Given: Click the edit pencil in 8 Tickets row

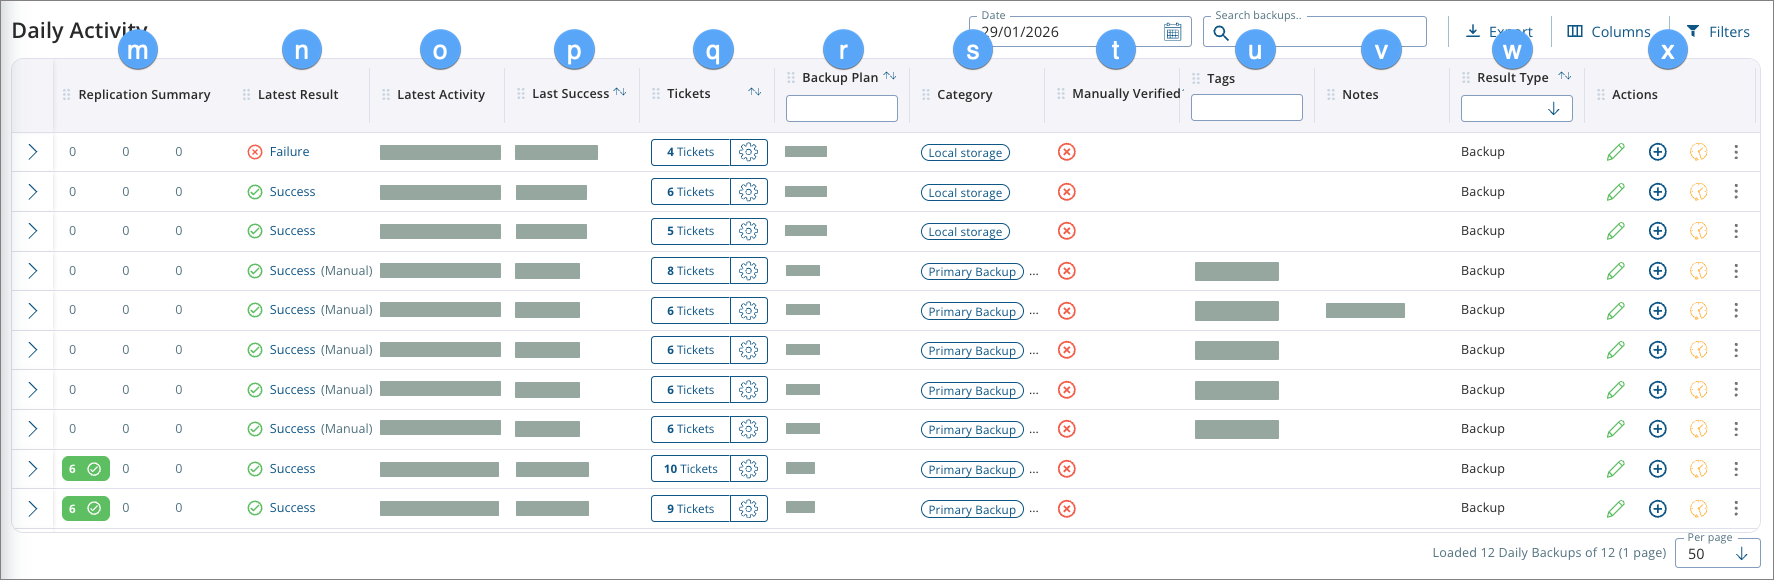Looking at the screenshot, I should point(1616,271).
